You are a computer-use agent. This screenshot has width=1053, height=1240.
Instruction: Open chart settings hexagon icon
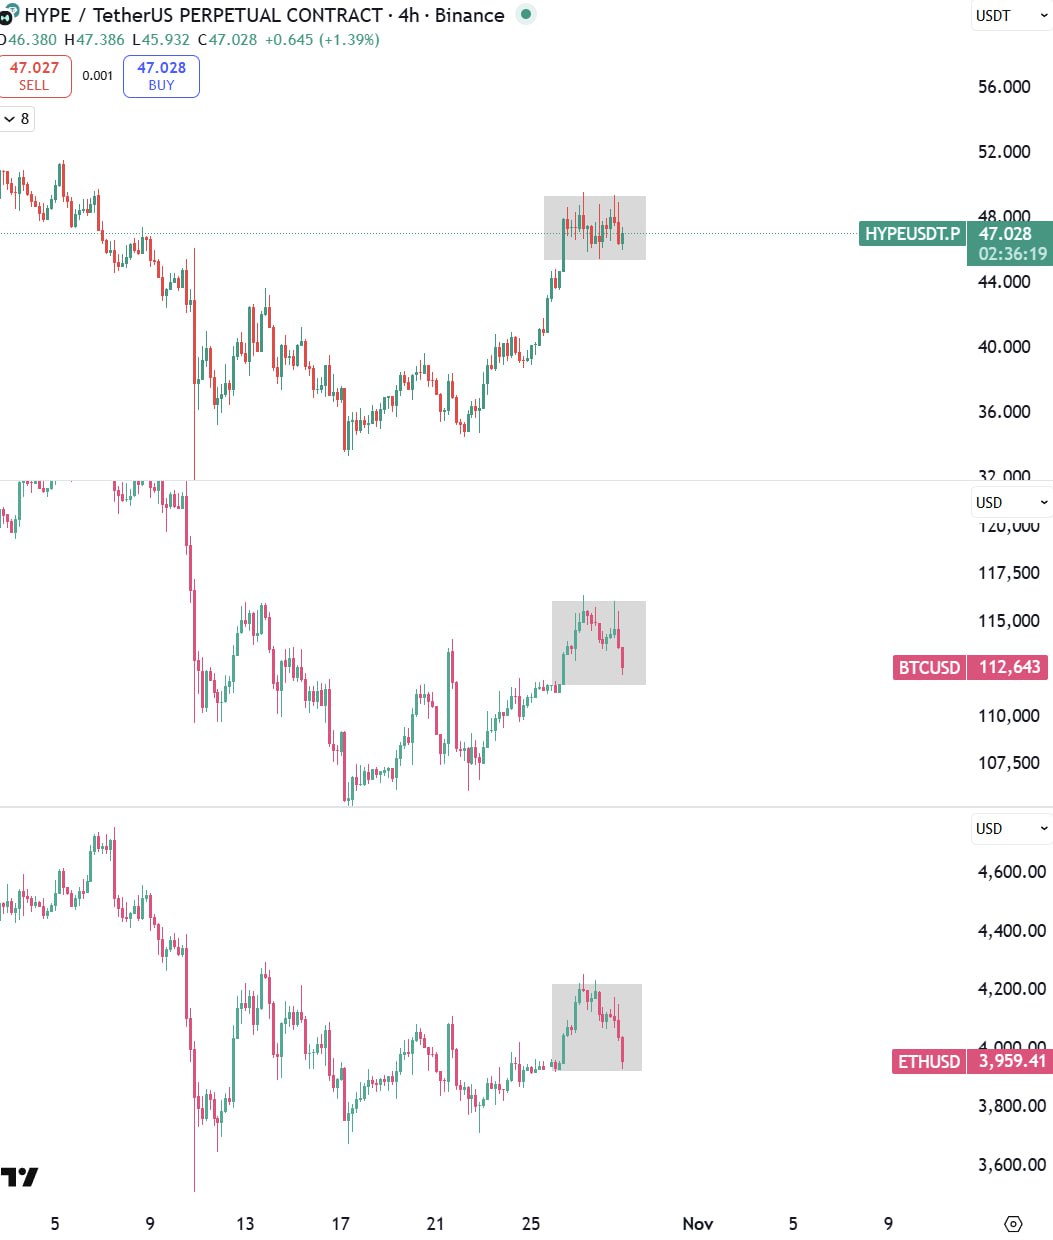1012,1224
